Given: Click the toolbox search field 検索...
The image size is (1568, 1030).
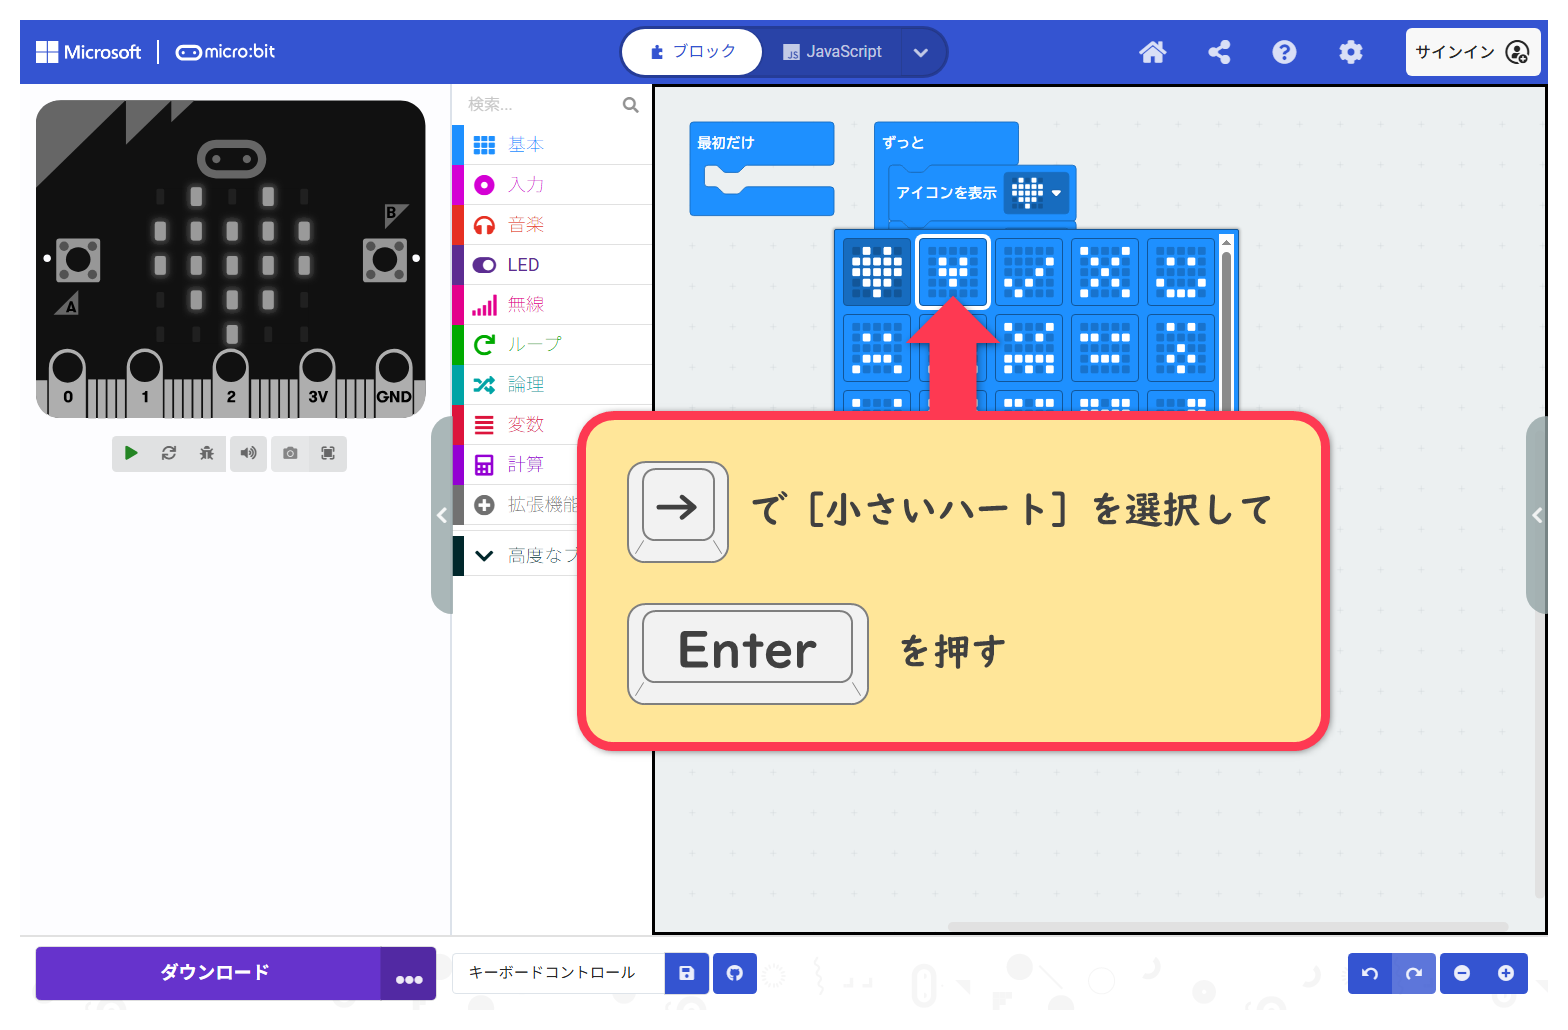Looking at the screenshot, I should [x=540, y=104].
